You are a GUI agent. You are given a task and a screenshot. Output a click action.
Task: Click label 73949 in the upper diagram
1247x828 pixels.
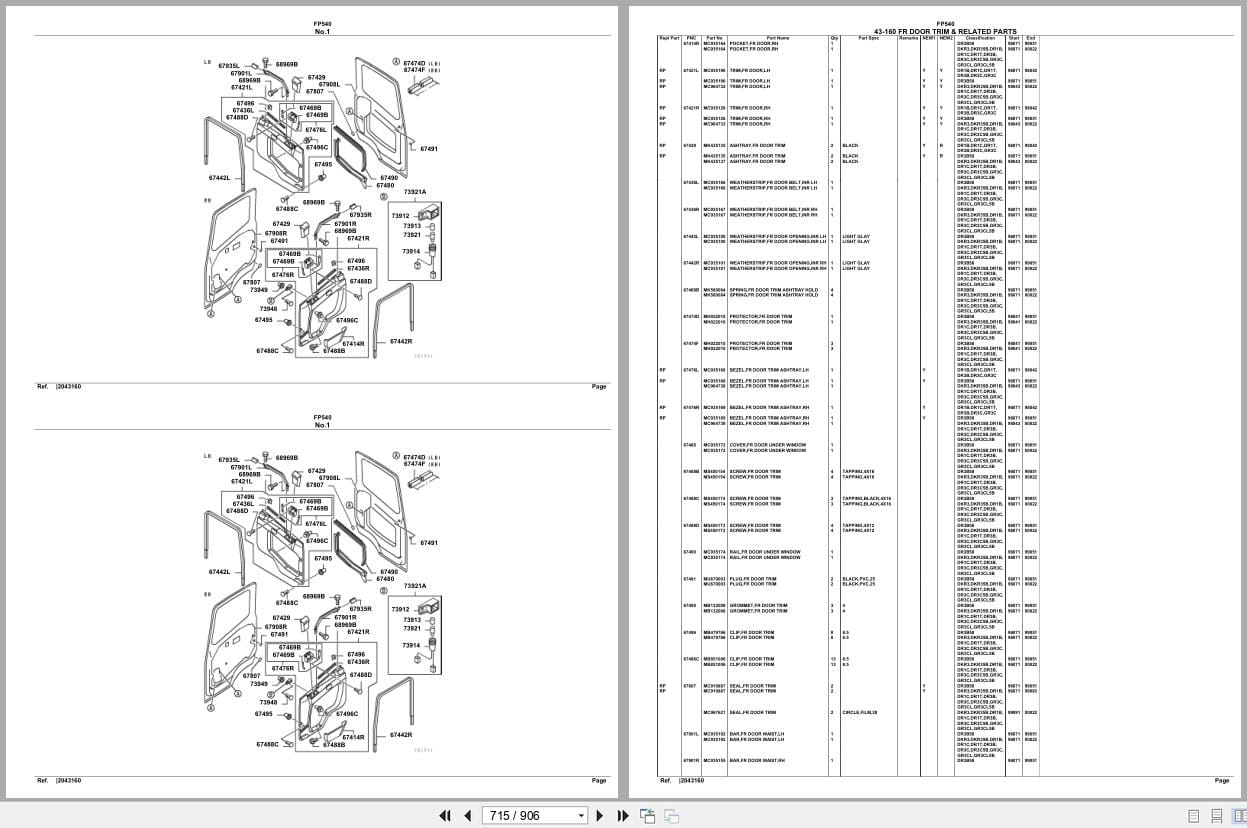[x=259, y=290]
